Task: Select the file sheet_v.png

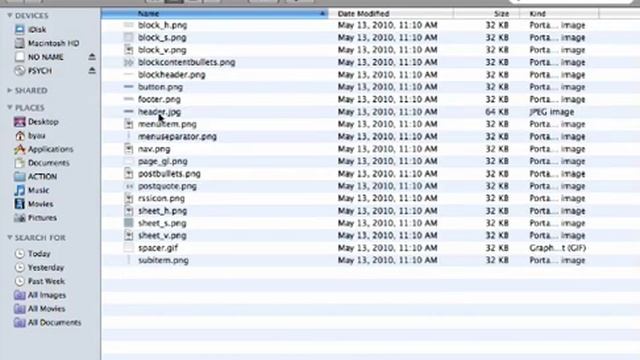Action: (x=162, y=236)
